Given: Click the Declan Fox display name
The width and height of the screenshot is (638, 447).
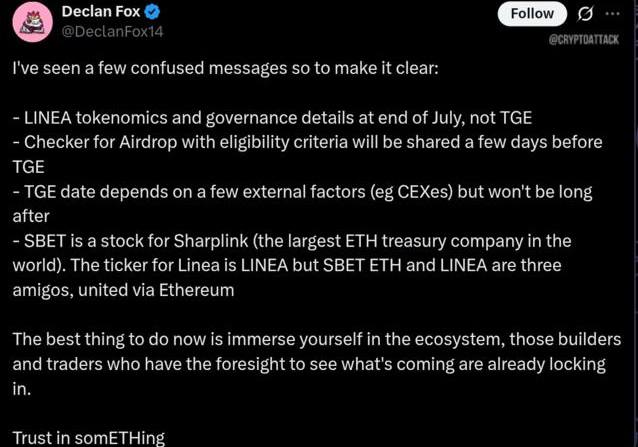Looking at the screenshot, I should [101, 12].
